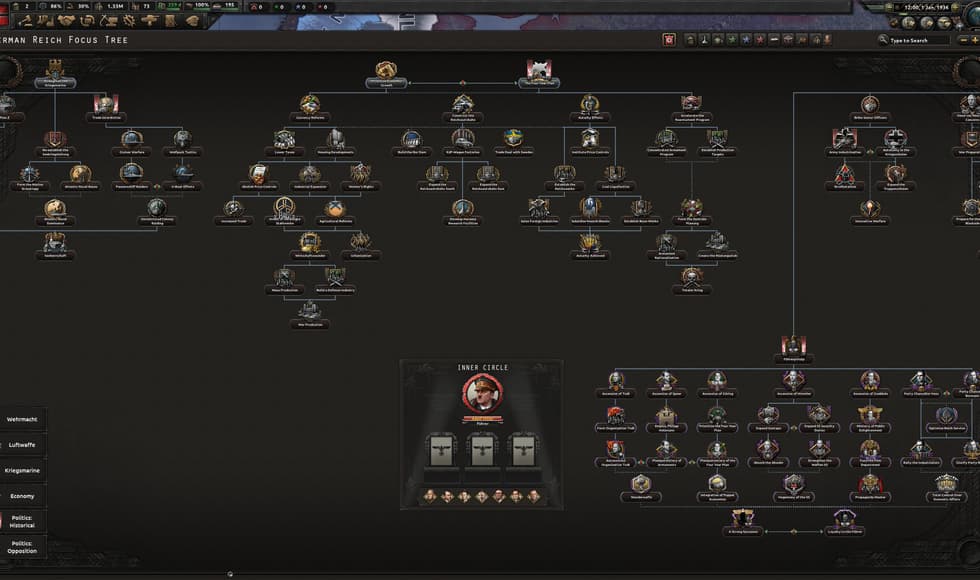Open the Diplomacy handshake menu in top bar

click(x=66, y=21)
